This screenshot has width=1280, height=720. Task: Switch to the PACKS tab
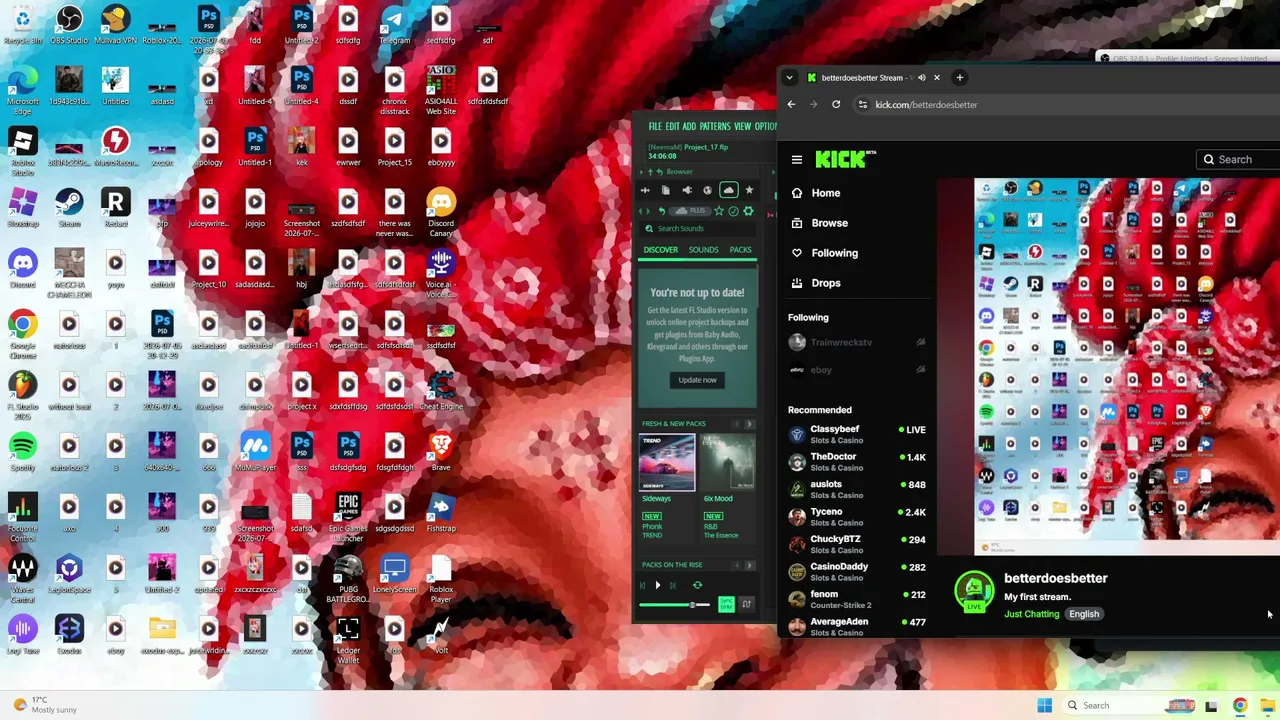pyautogui.click(x=740, y=250)
